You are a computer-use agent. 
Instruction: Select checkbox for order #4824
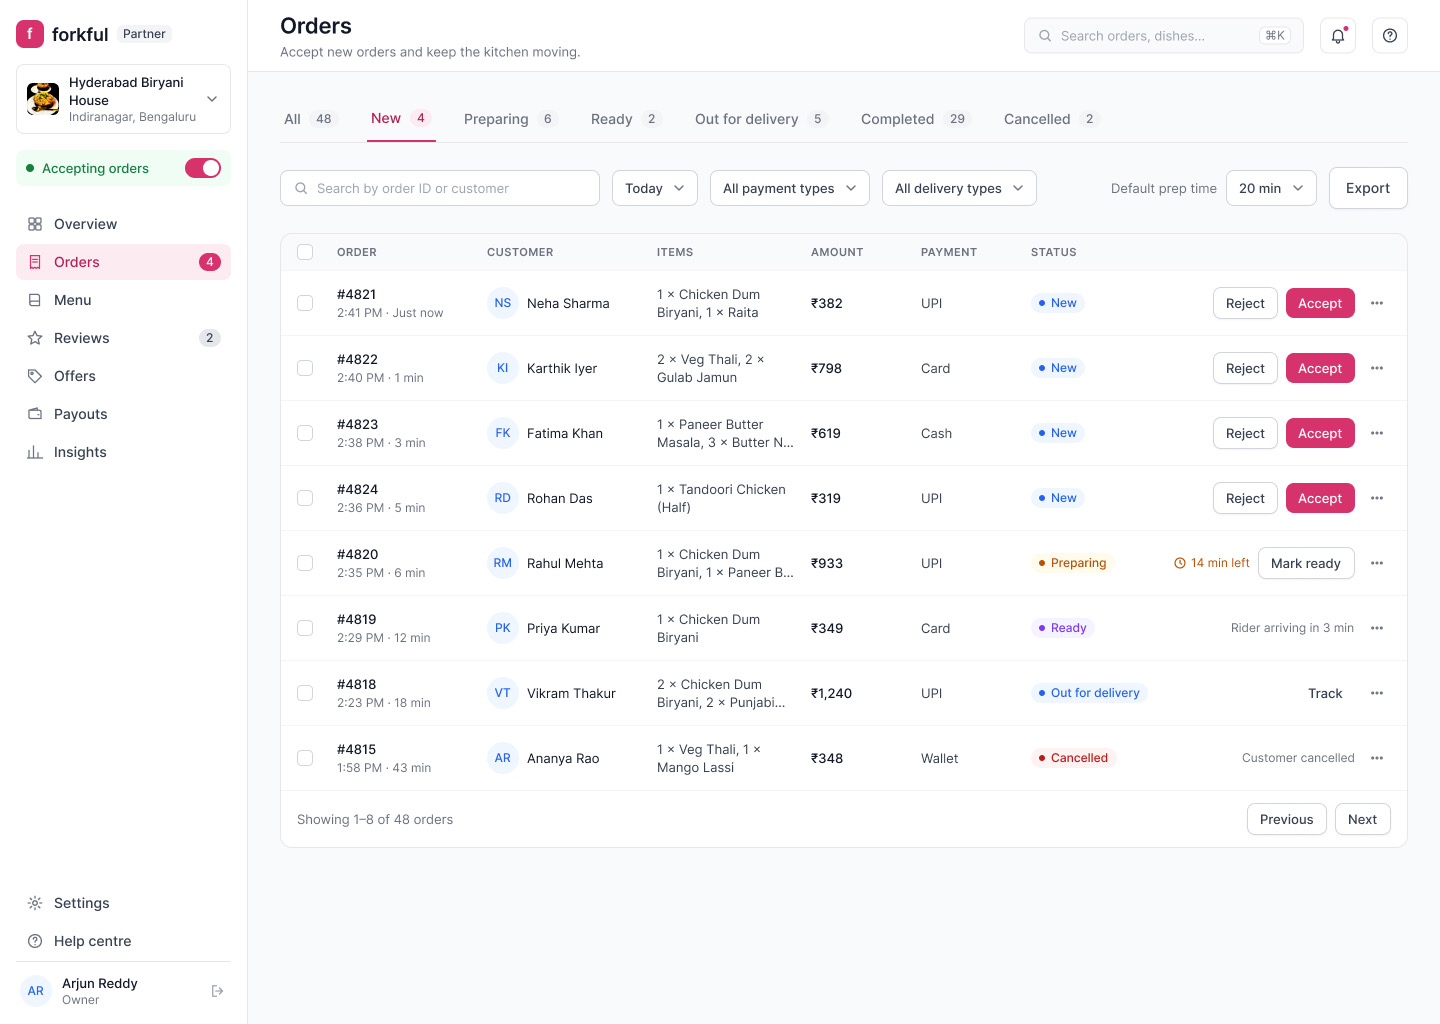point(305,498)
